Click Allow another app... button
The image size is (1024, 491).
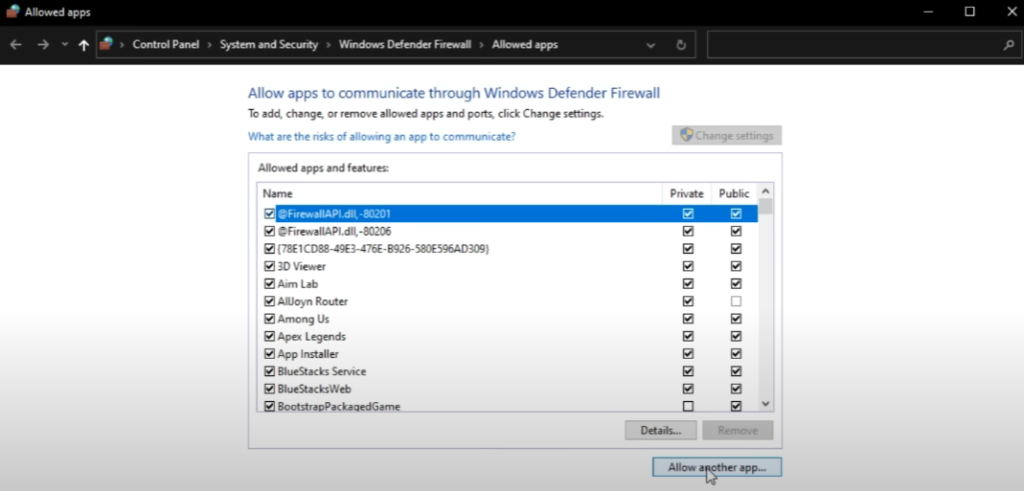click(x=716, y=467)
